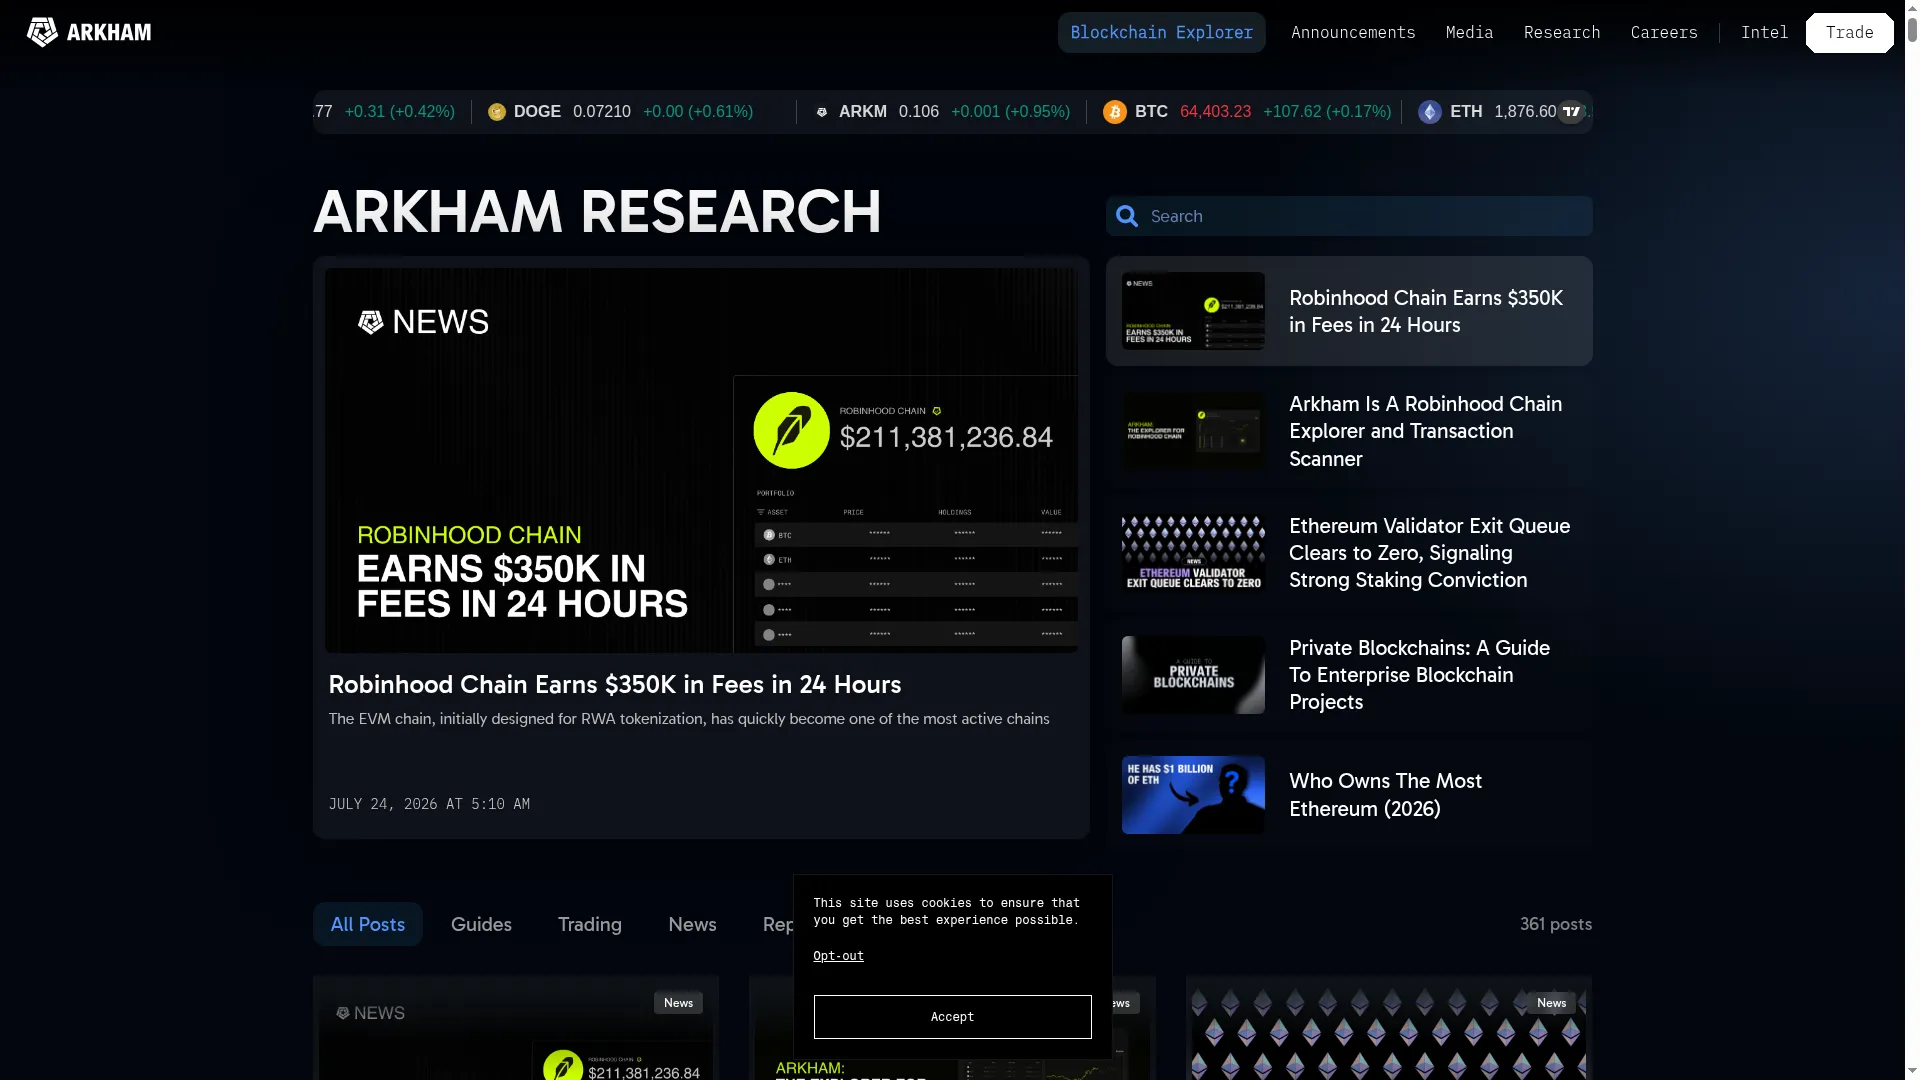This screenshot has width=1920, height=1080.
Task: Go to the Media nav item
Action: tap(1469, 32)
